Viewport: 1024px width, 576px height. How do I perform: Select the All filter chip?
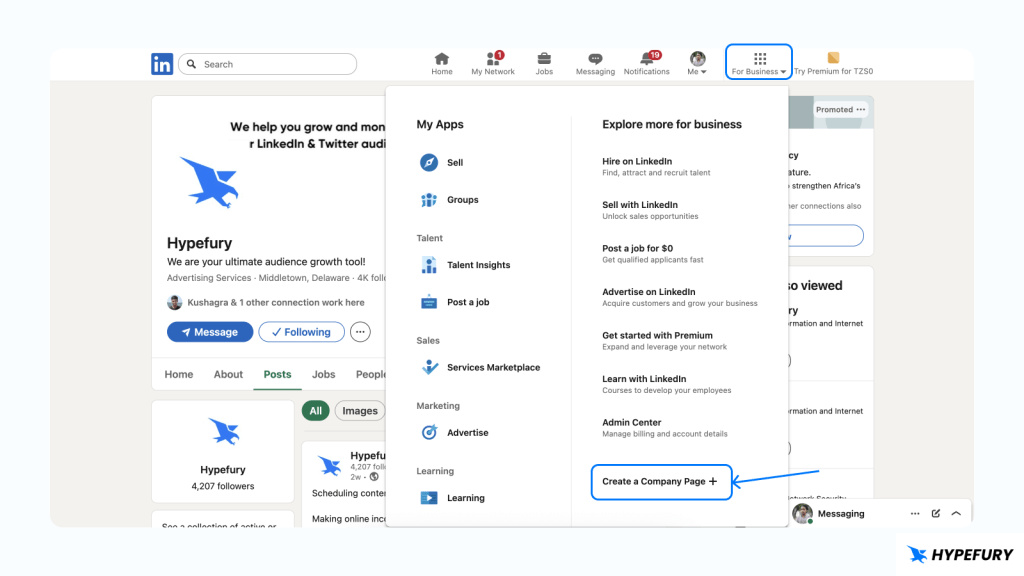point(315,411)
